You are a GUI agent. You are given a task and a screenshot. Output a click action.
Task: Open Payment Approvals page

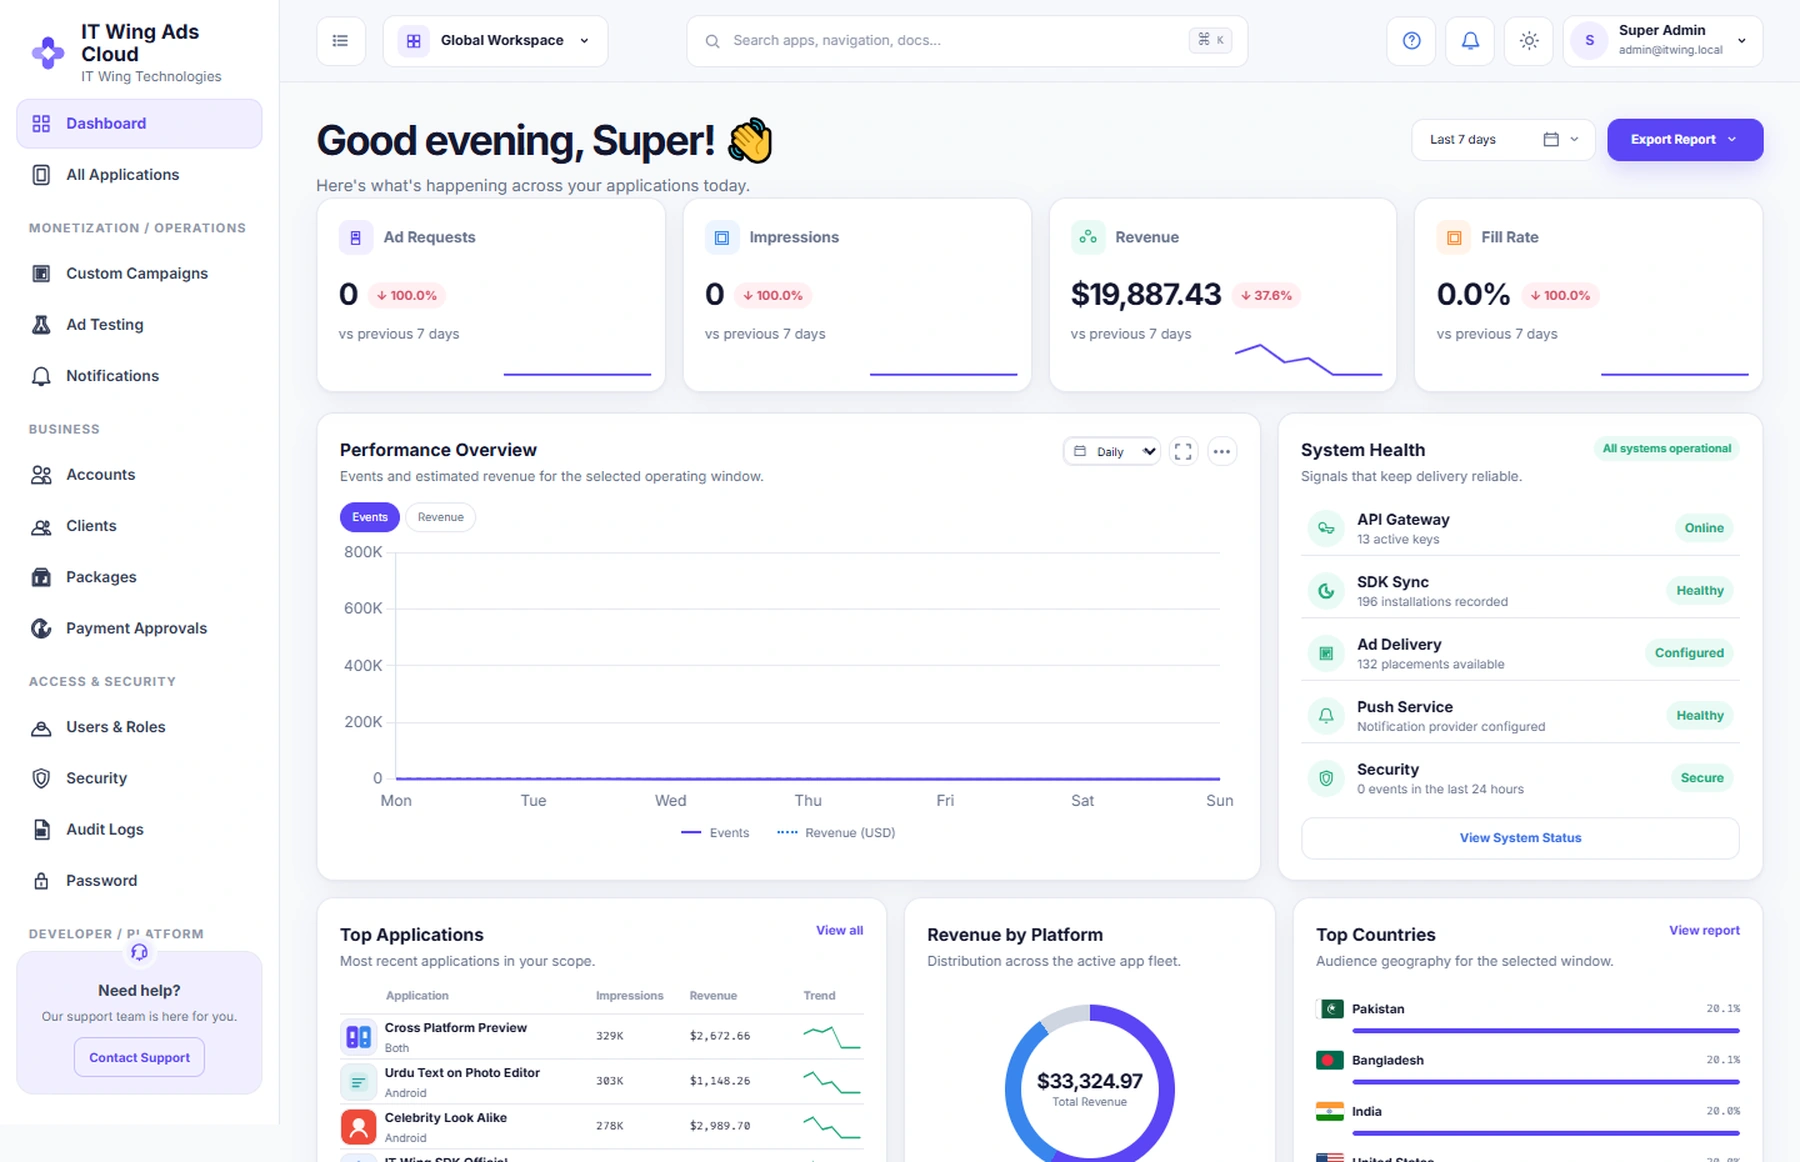point(139,629)
